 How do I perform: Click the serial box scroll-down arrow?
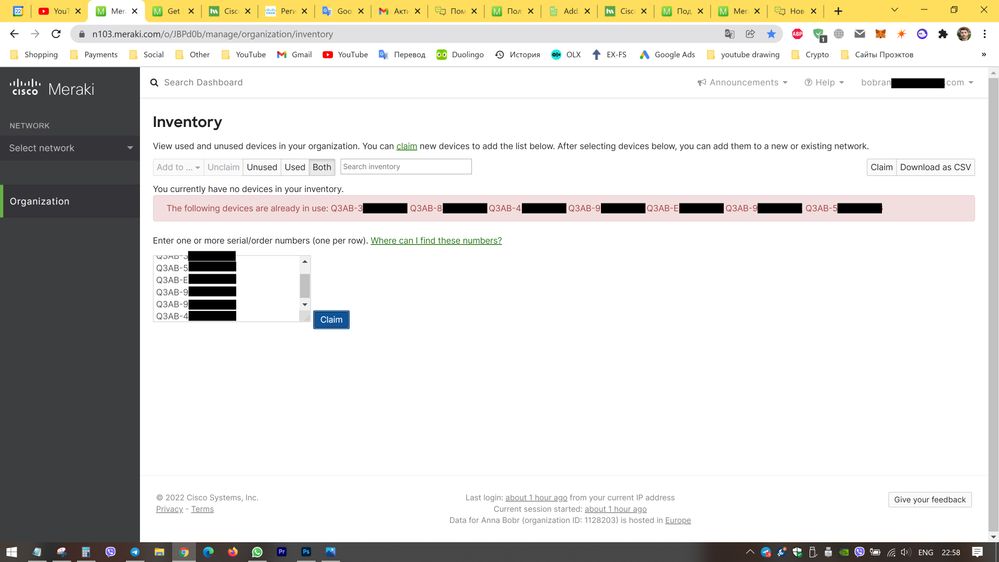tap(305, 305)
